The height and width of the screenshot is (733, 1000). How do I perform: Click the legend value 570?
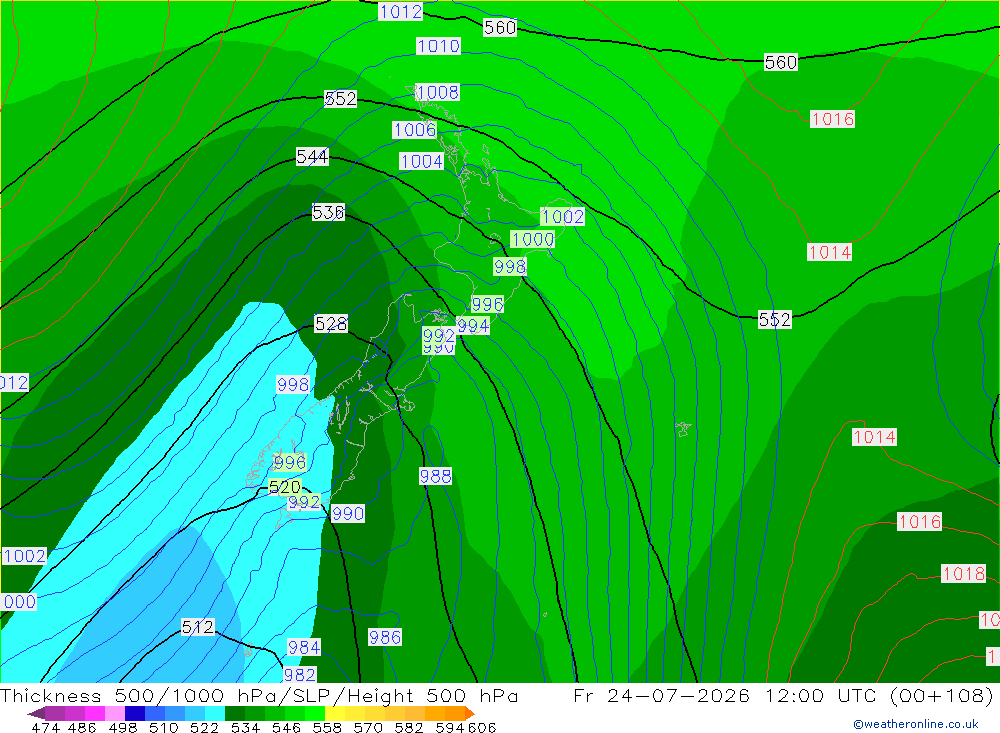368,727
